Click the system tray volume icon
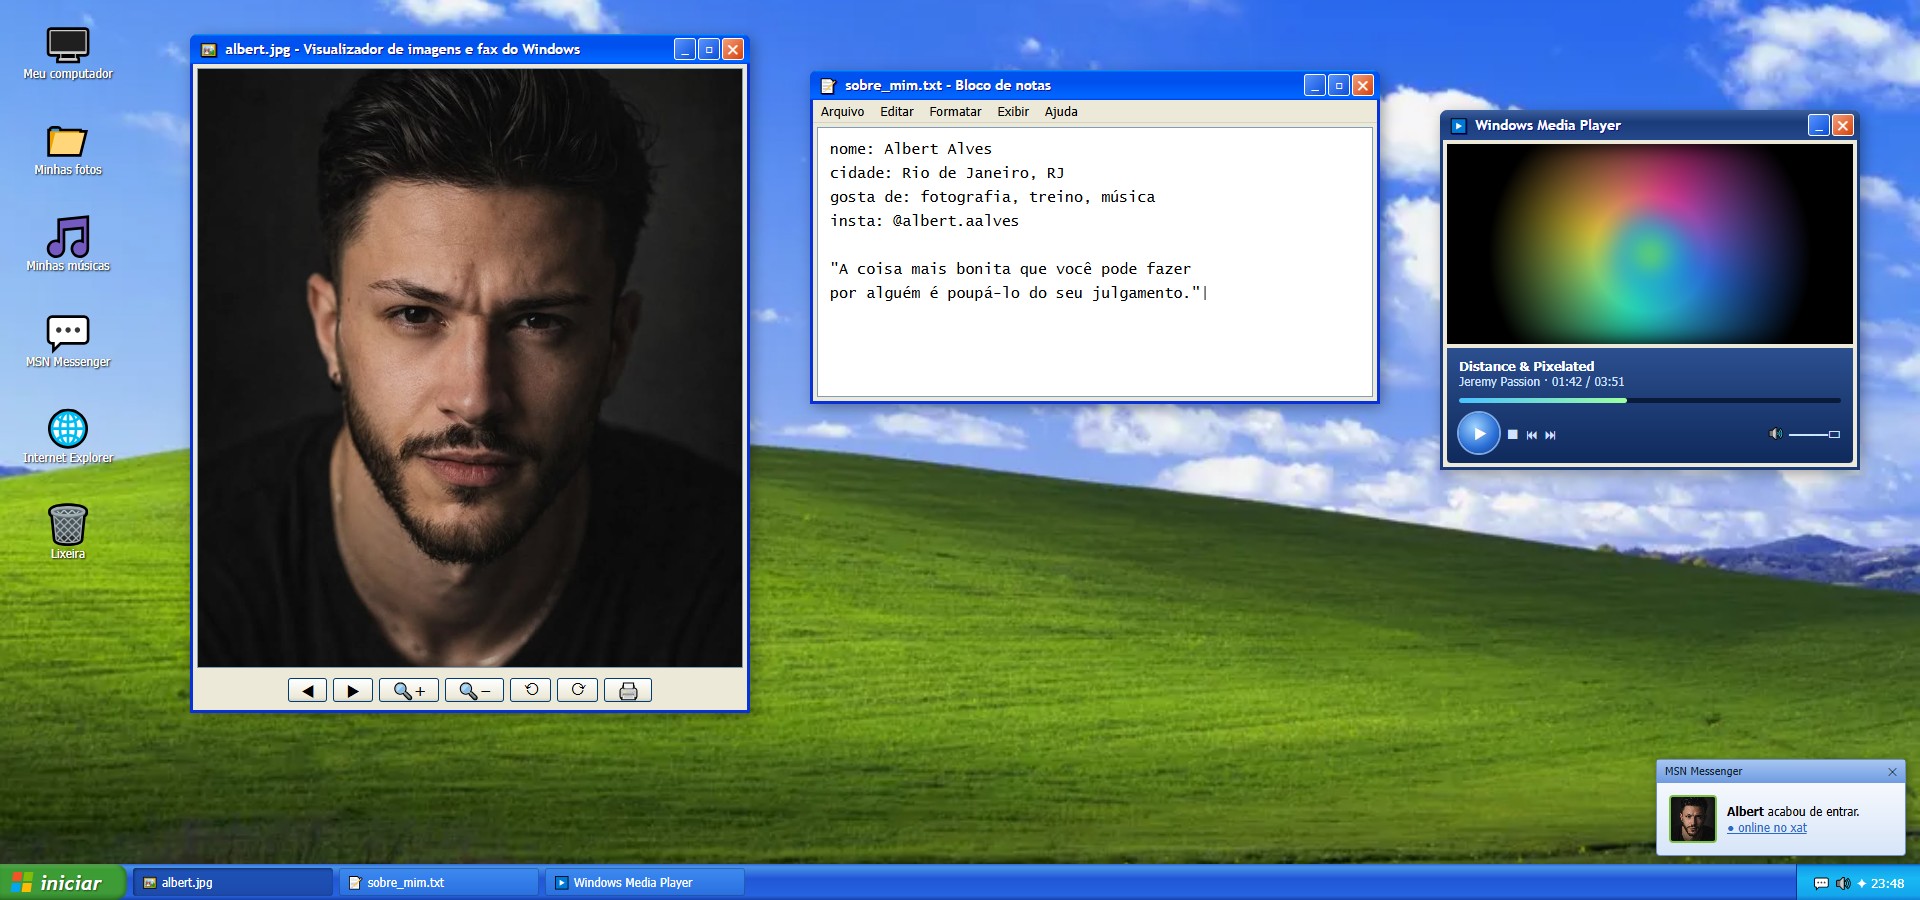This screenshot has width=1920, height=900. click(x=1843, y=883)
